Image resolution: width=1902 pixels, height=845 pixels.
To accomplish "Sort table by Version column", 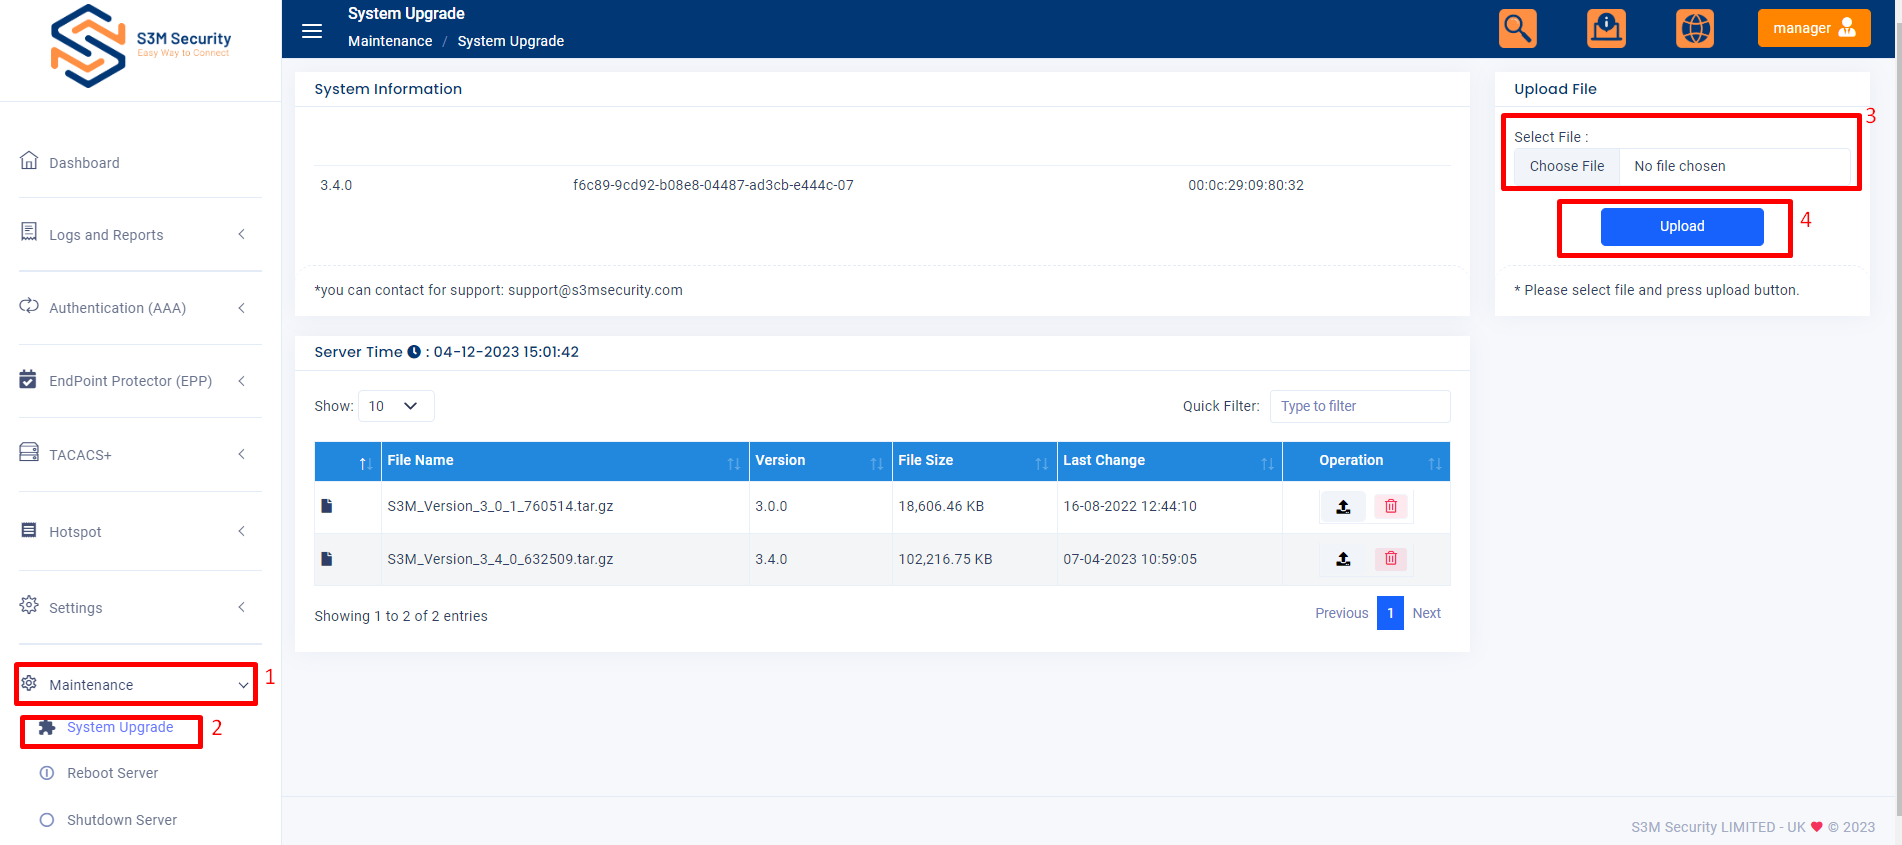I will tap(820, 461).
